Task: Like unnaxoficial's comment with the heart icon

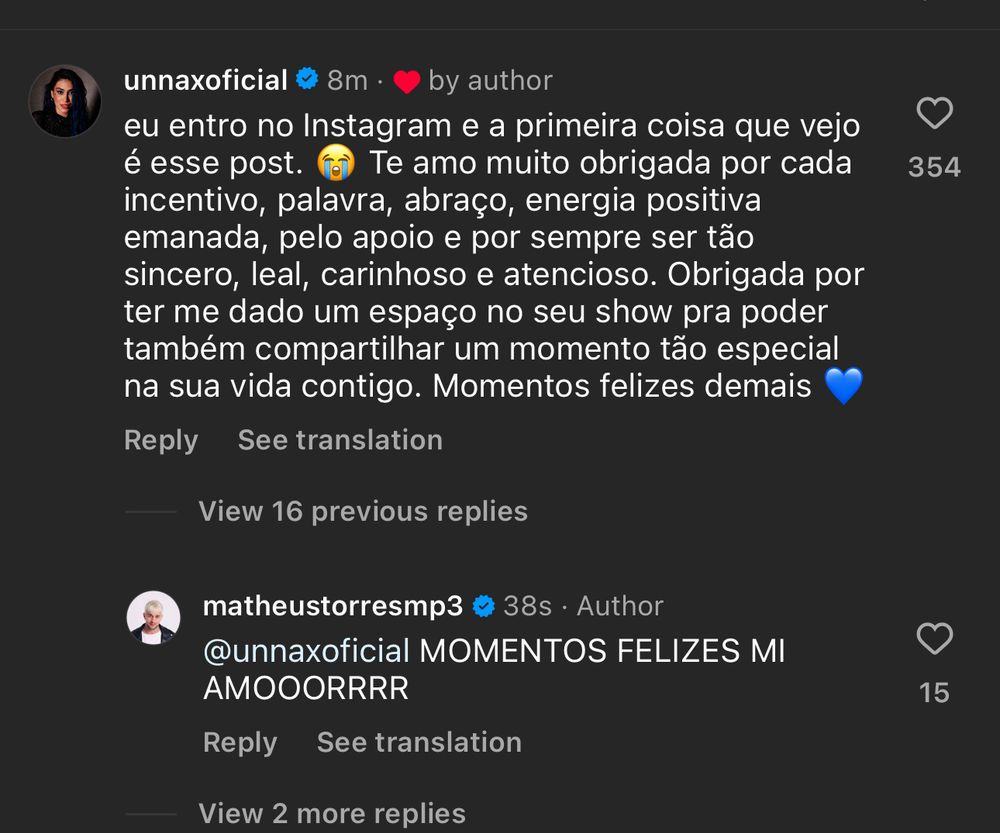Action: [x=934, y=114]
